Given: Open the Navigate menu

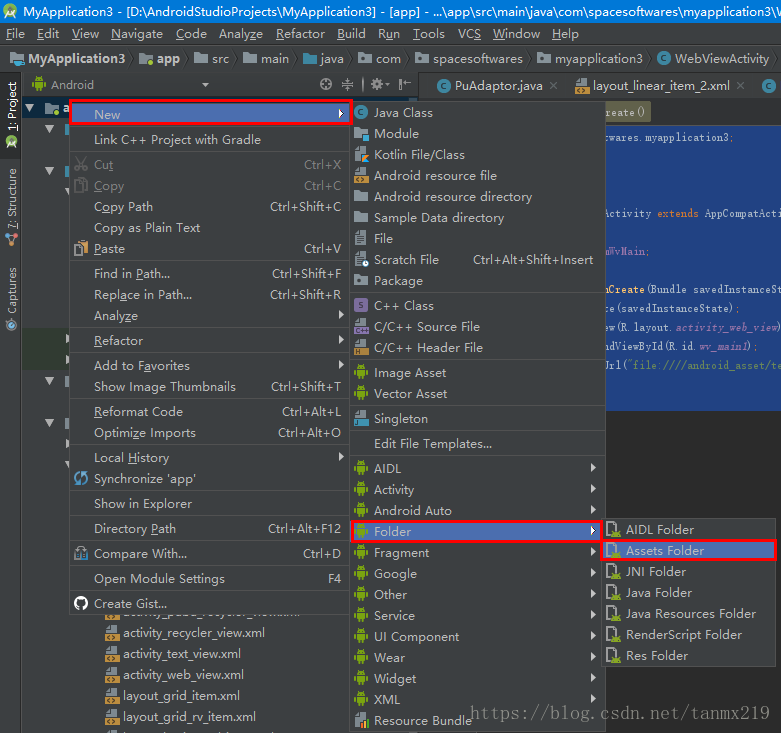Looking at the screenshot, I should [137, 34].
